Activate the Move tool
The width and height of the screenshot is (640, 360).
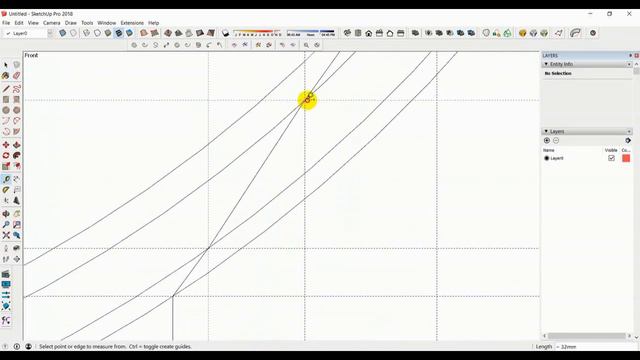[x=6, y=145]
